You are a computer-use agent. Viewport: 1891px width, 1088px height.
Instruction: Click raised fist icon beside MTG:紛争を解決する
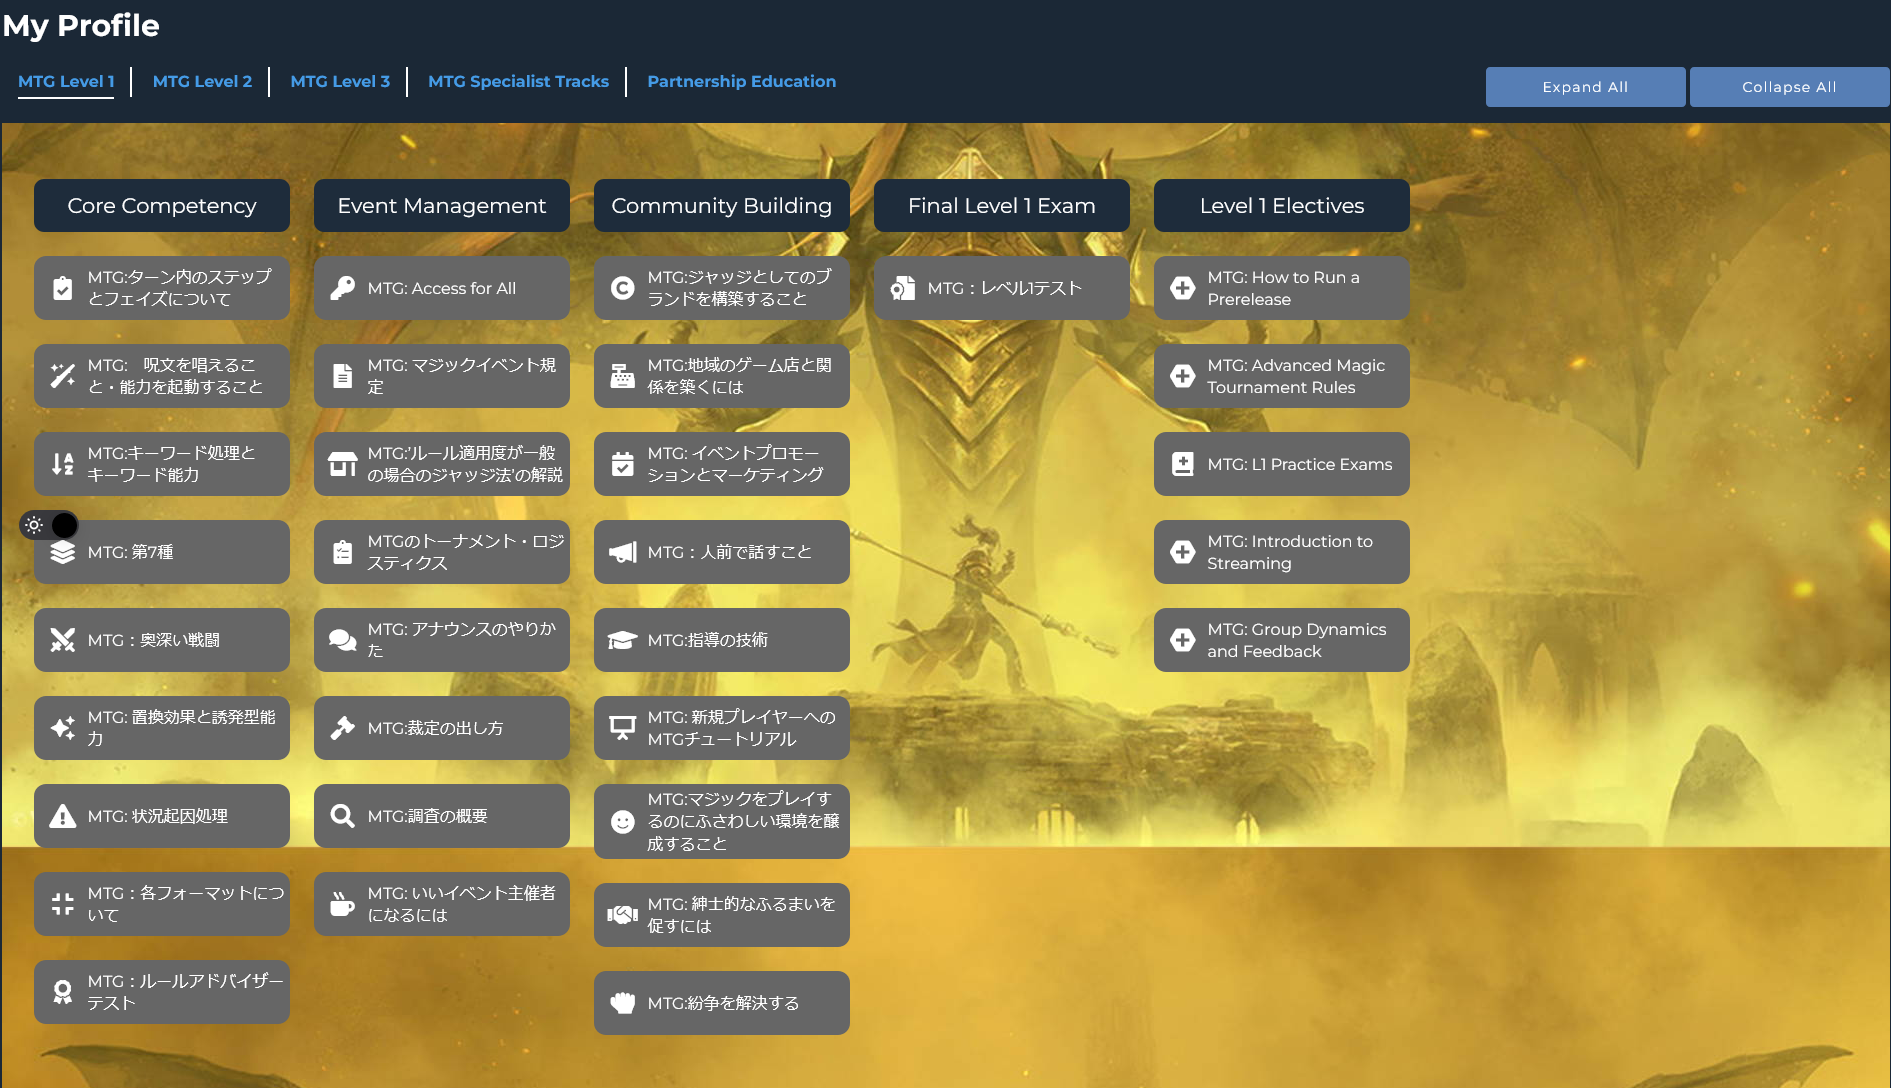622,1003
